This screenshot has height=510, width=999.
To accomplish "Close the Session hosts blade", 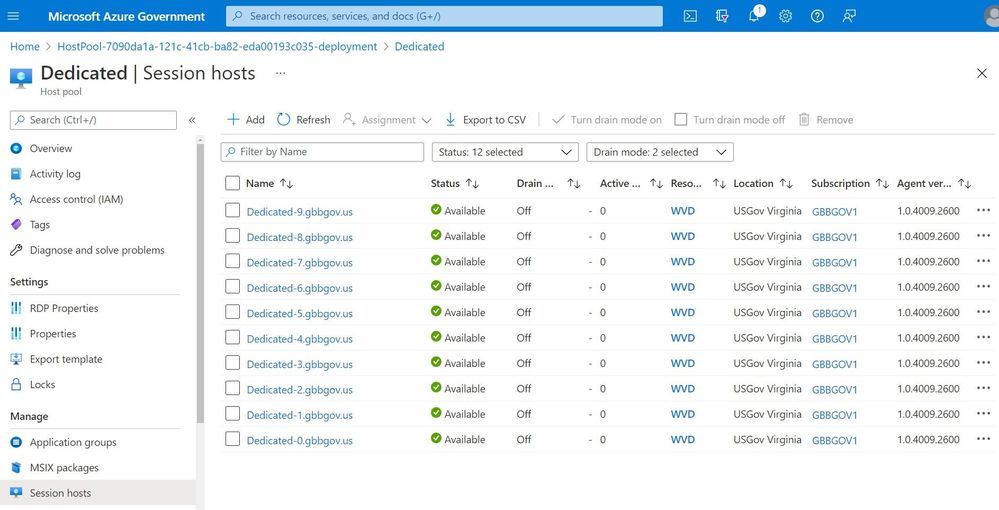I will tap(982, 73).
